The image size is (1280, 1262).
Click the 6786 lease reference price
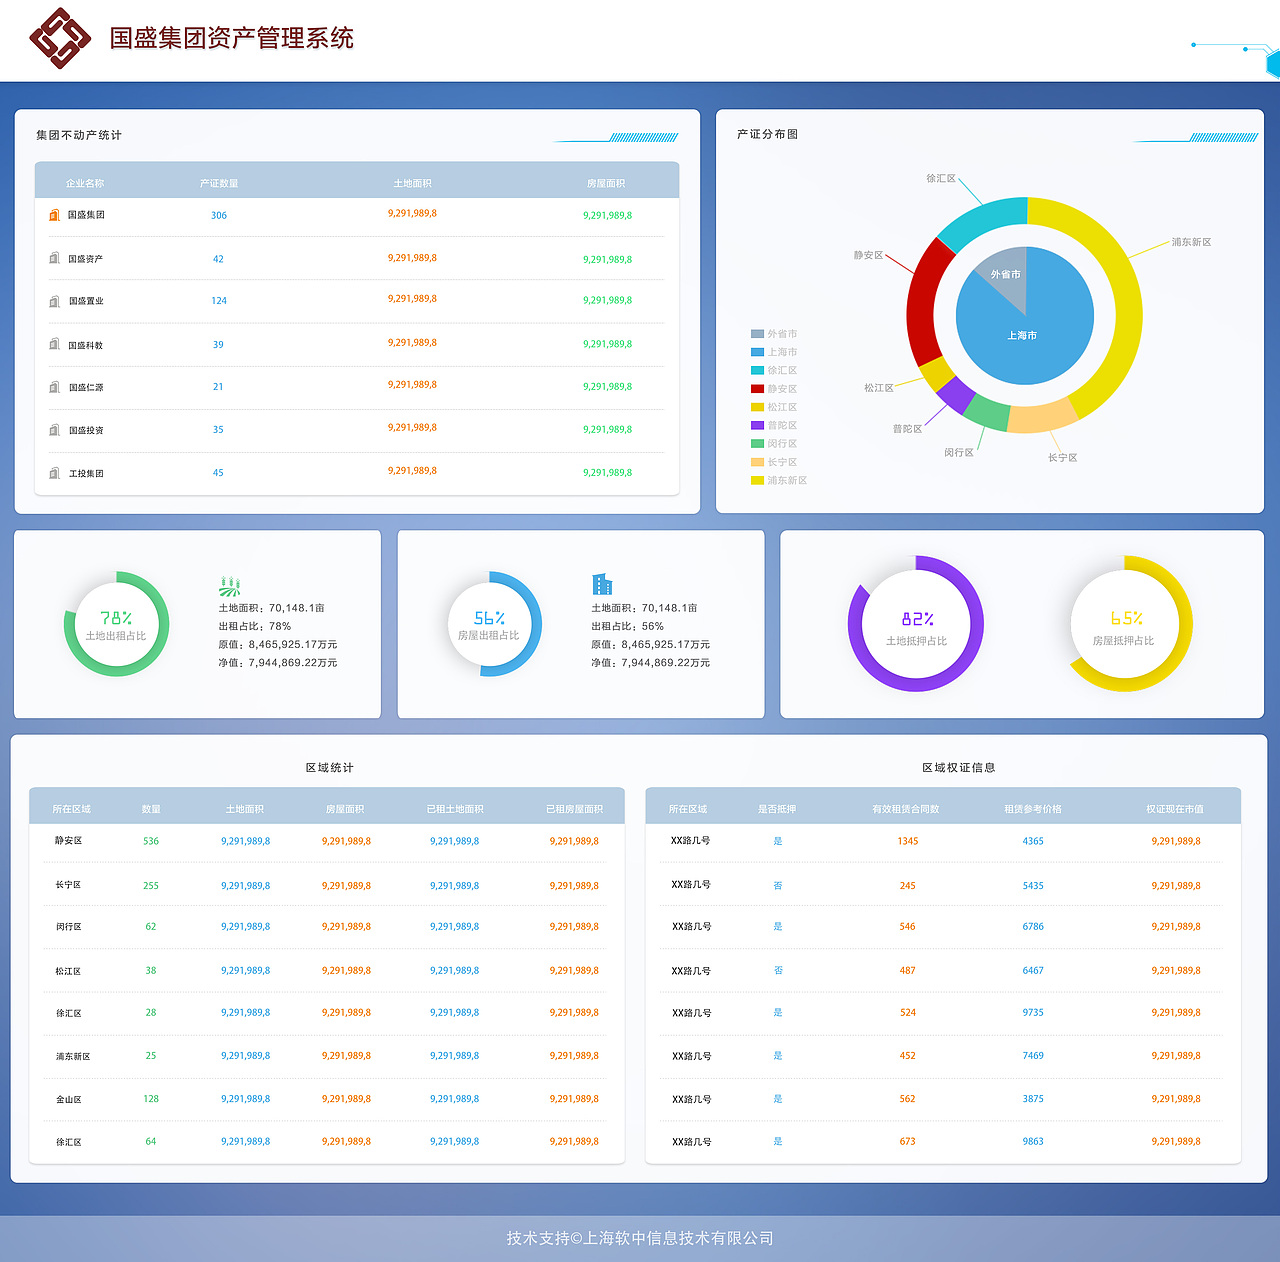(1033, 926)
